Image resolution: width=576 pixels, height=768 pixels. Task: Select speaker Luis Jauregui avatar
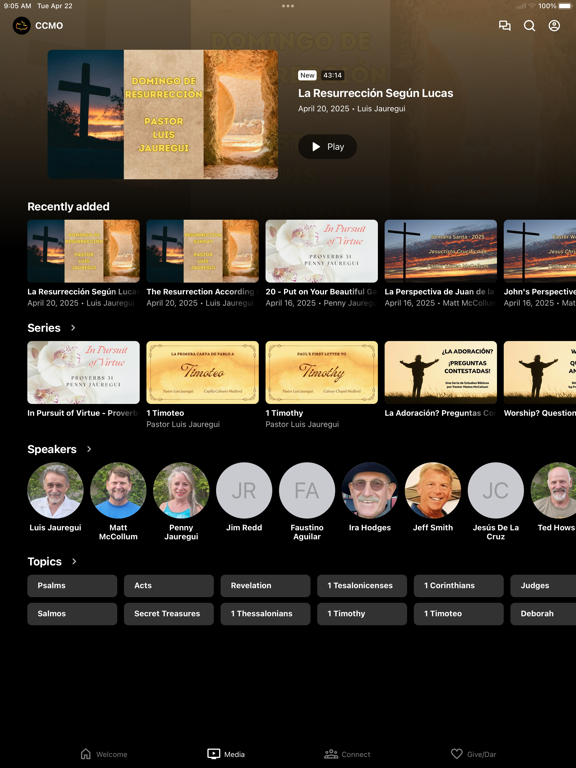click(55, 490)
